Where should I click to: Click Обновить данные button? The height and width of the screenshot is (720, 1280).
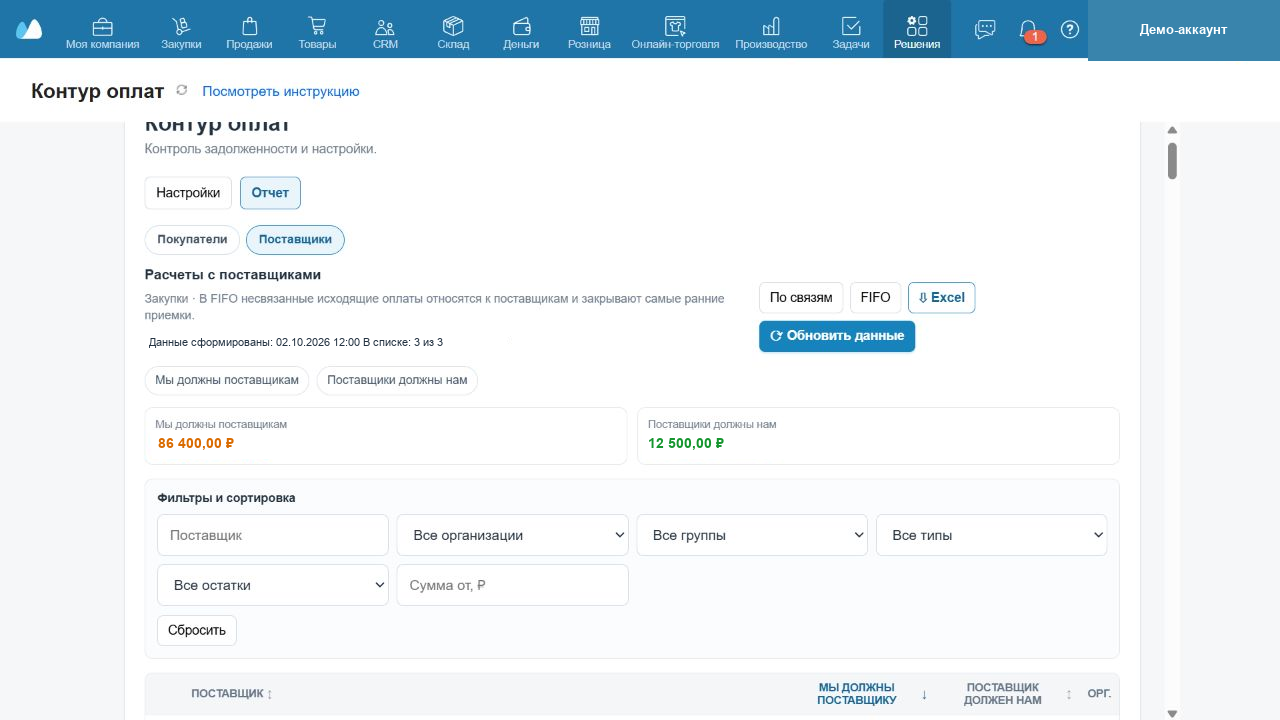point(837,336)
